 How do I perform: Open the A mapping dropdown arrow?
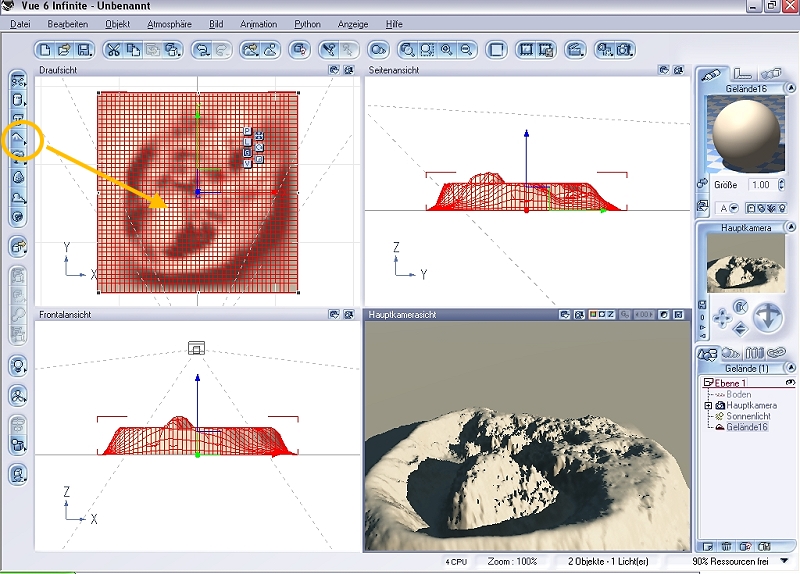tap(734, 208)
